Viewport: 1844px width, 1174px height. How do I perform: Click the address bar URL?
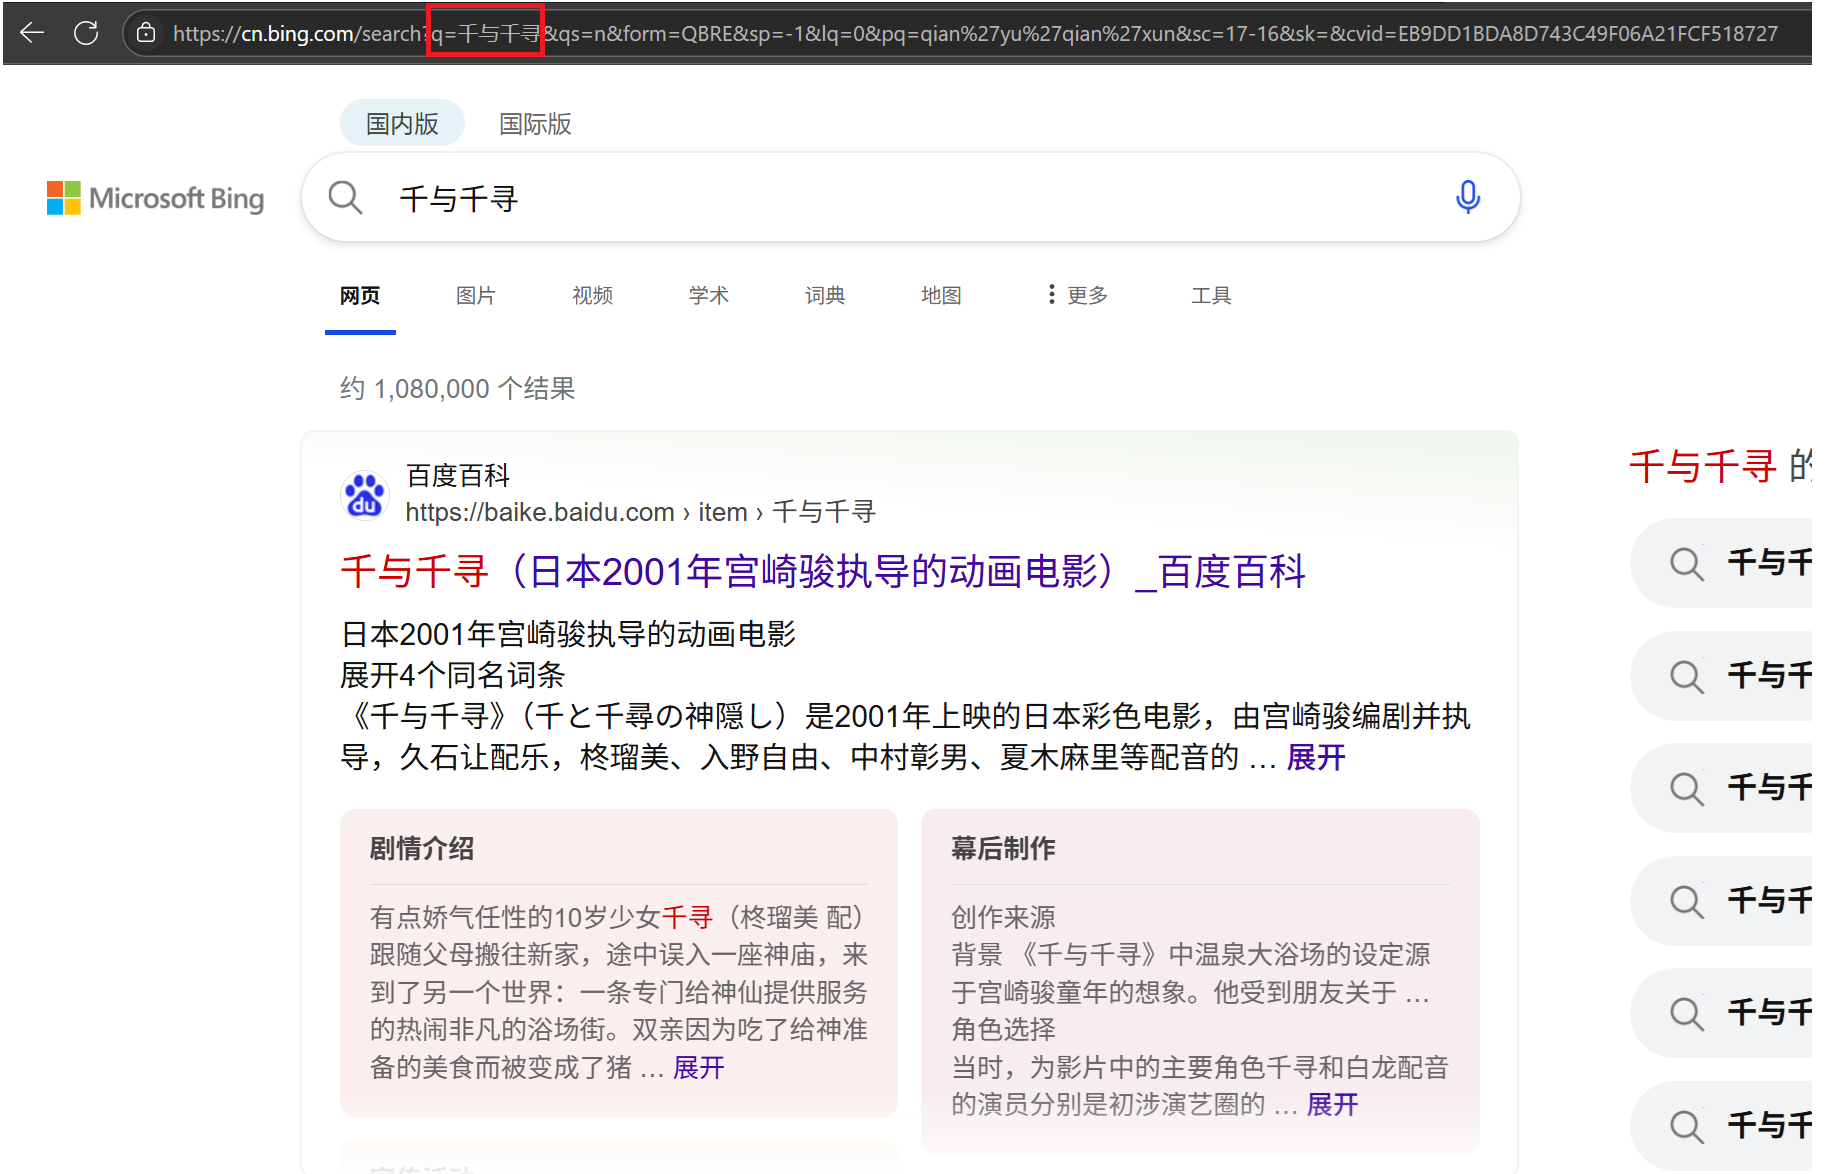click(975, 33)
